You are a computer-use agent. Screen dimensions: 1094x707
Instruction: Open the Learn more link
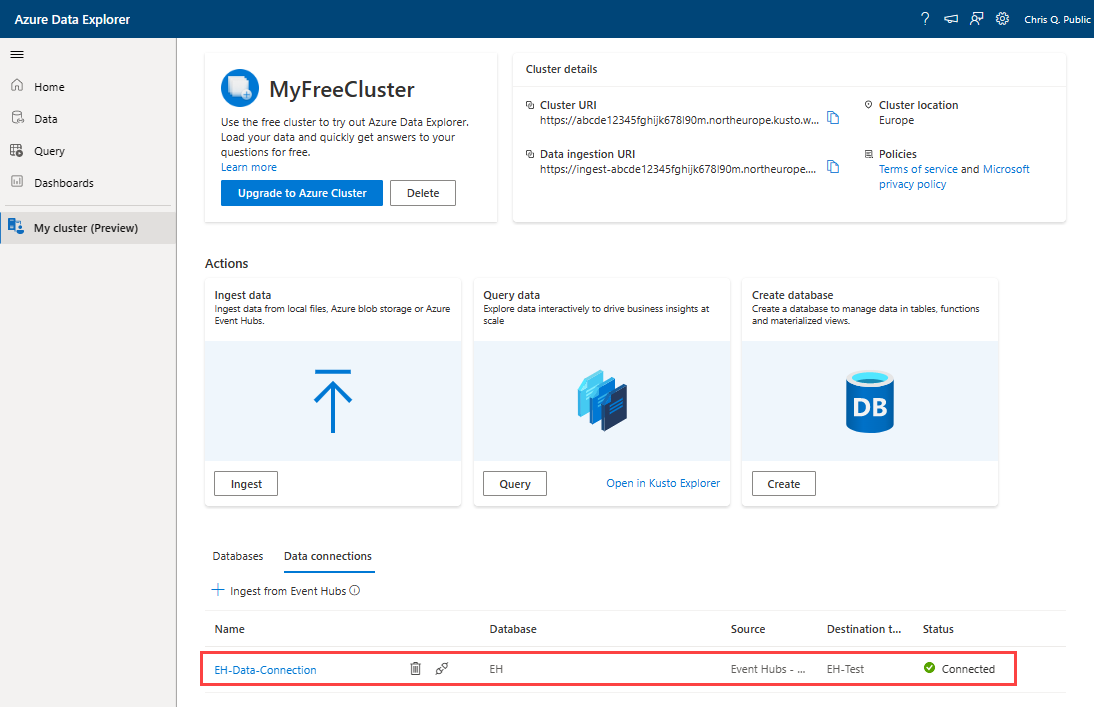point(249,168)
